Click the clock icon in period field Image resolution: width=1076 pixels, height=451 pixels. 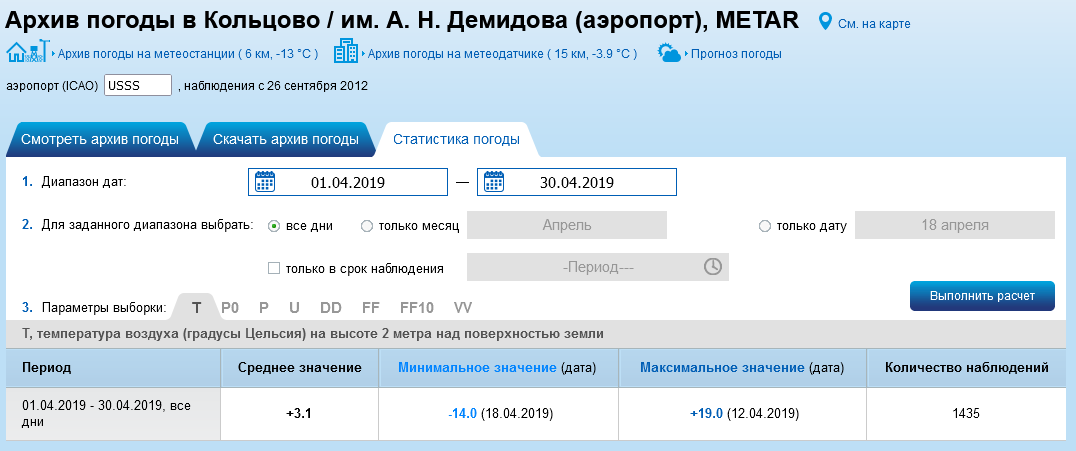[713, 267]
